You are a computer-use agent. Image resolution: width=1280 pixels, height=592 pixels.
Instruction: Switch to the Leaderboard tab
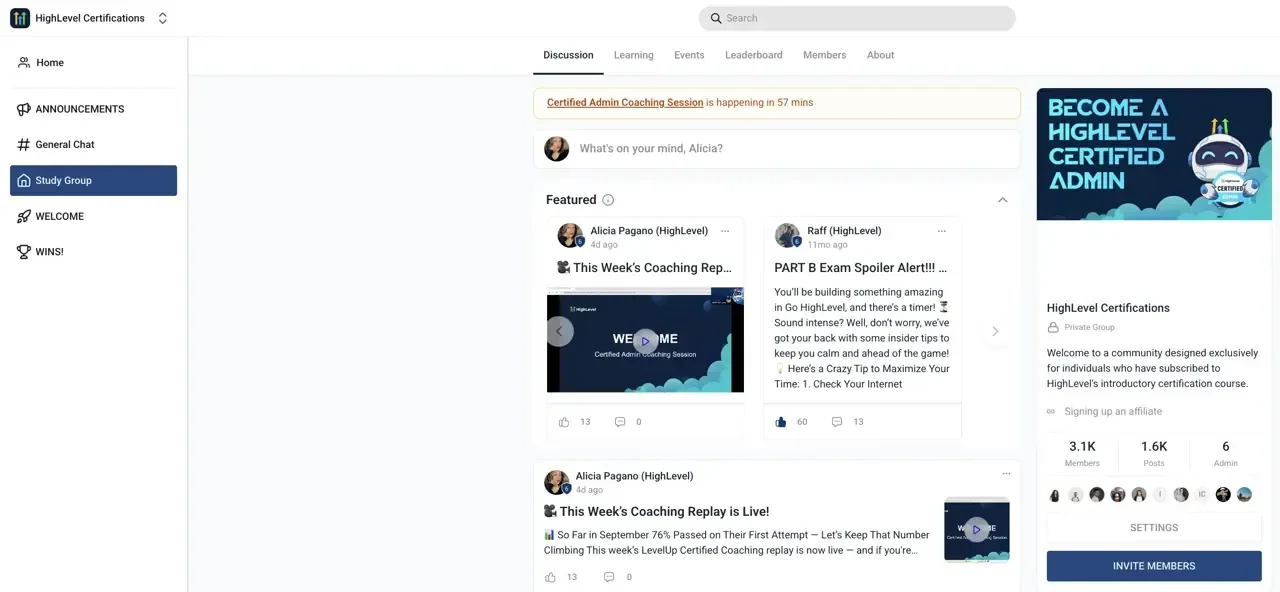(x=754, y=55)
